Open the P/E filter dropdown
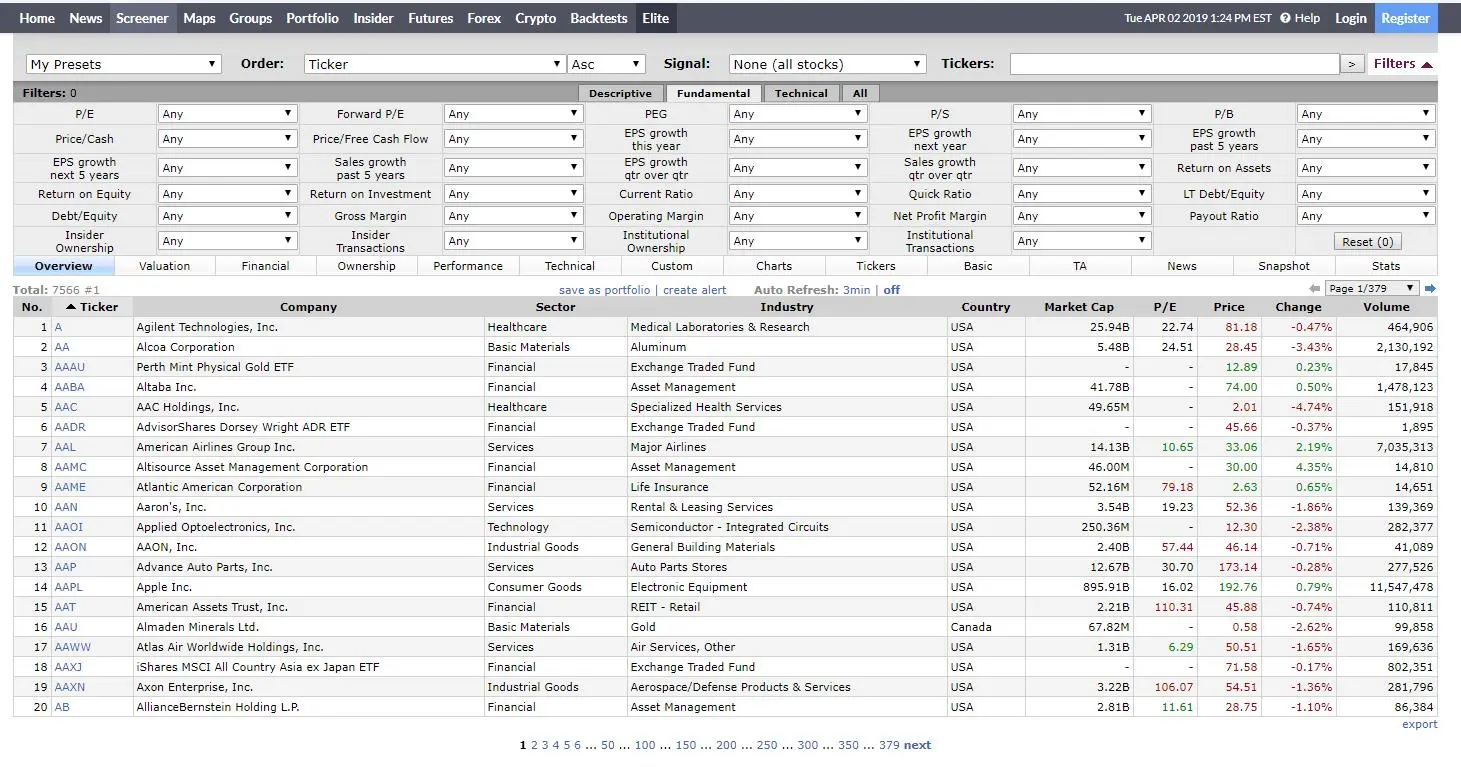This screenshot has width=1461, height=767. tap(227, 114)
